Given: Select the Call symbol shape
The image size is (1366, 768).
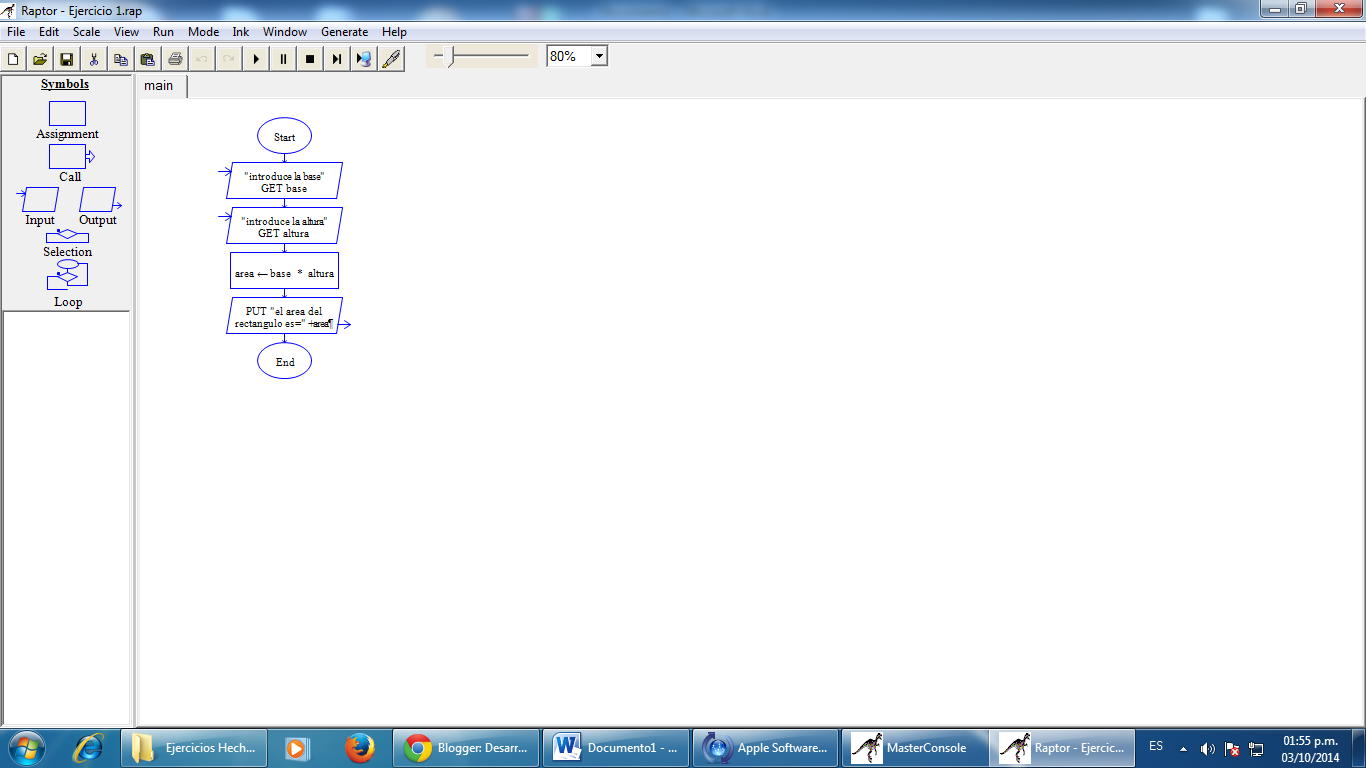Looking at the screenshot, I should coord(66,156).
